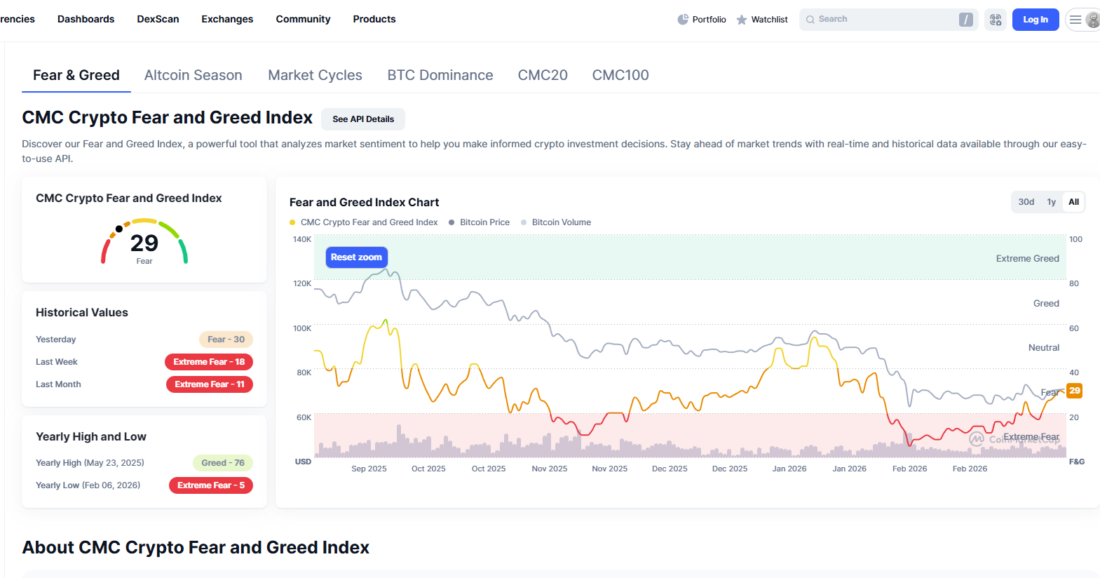Open the Exchanges navigation menu
Screen dimensions: 1100x578
[227, 19]
